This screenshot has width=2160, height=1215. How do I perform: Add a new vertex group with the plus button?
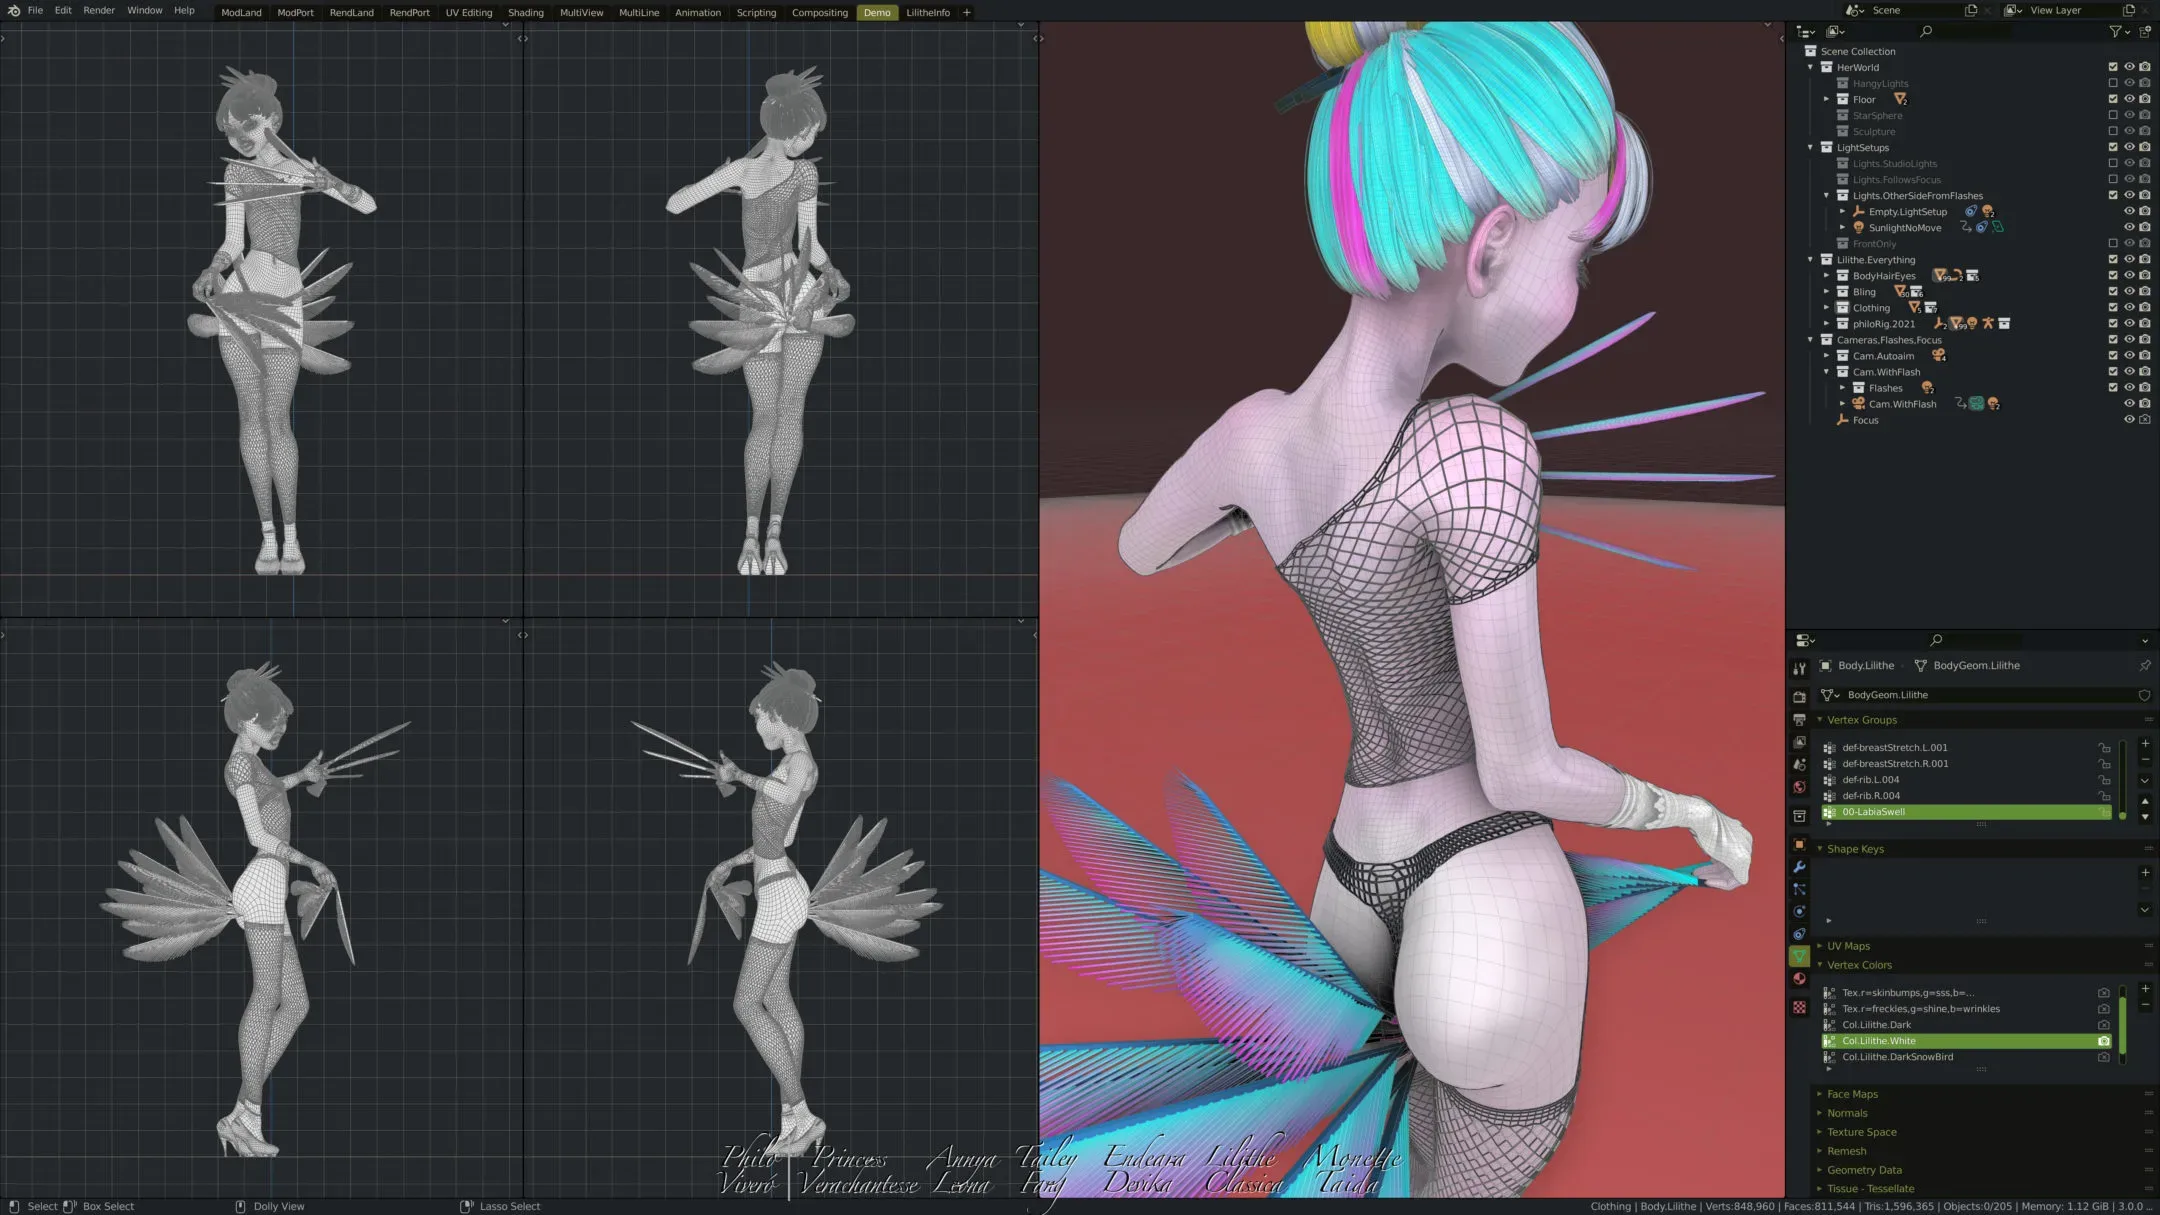pyautogui.click(x=2145, y=744)
